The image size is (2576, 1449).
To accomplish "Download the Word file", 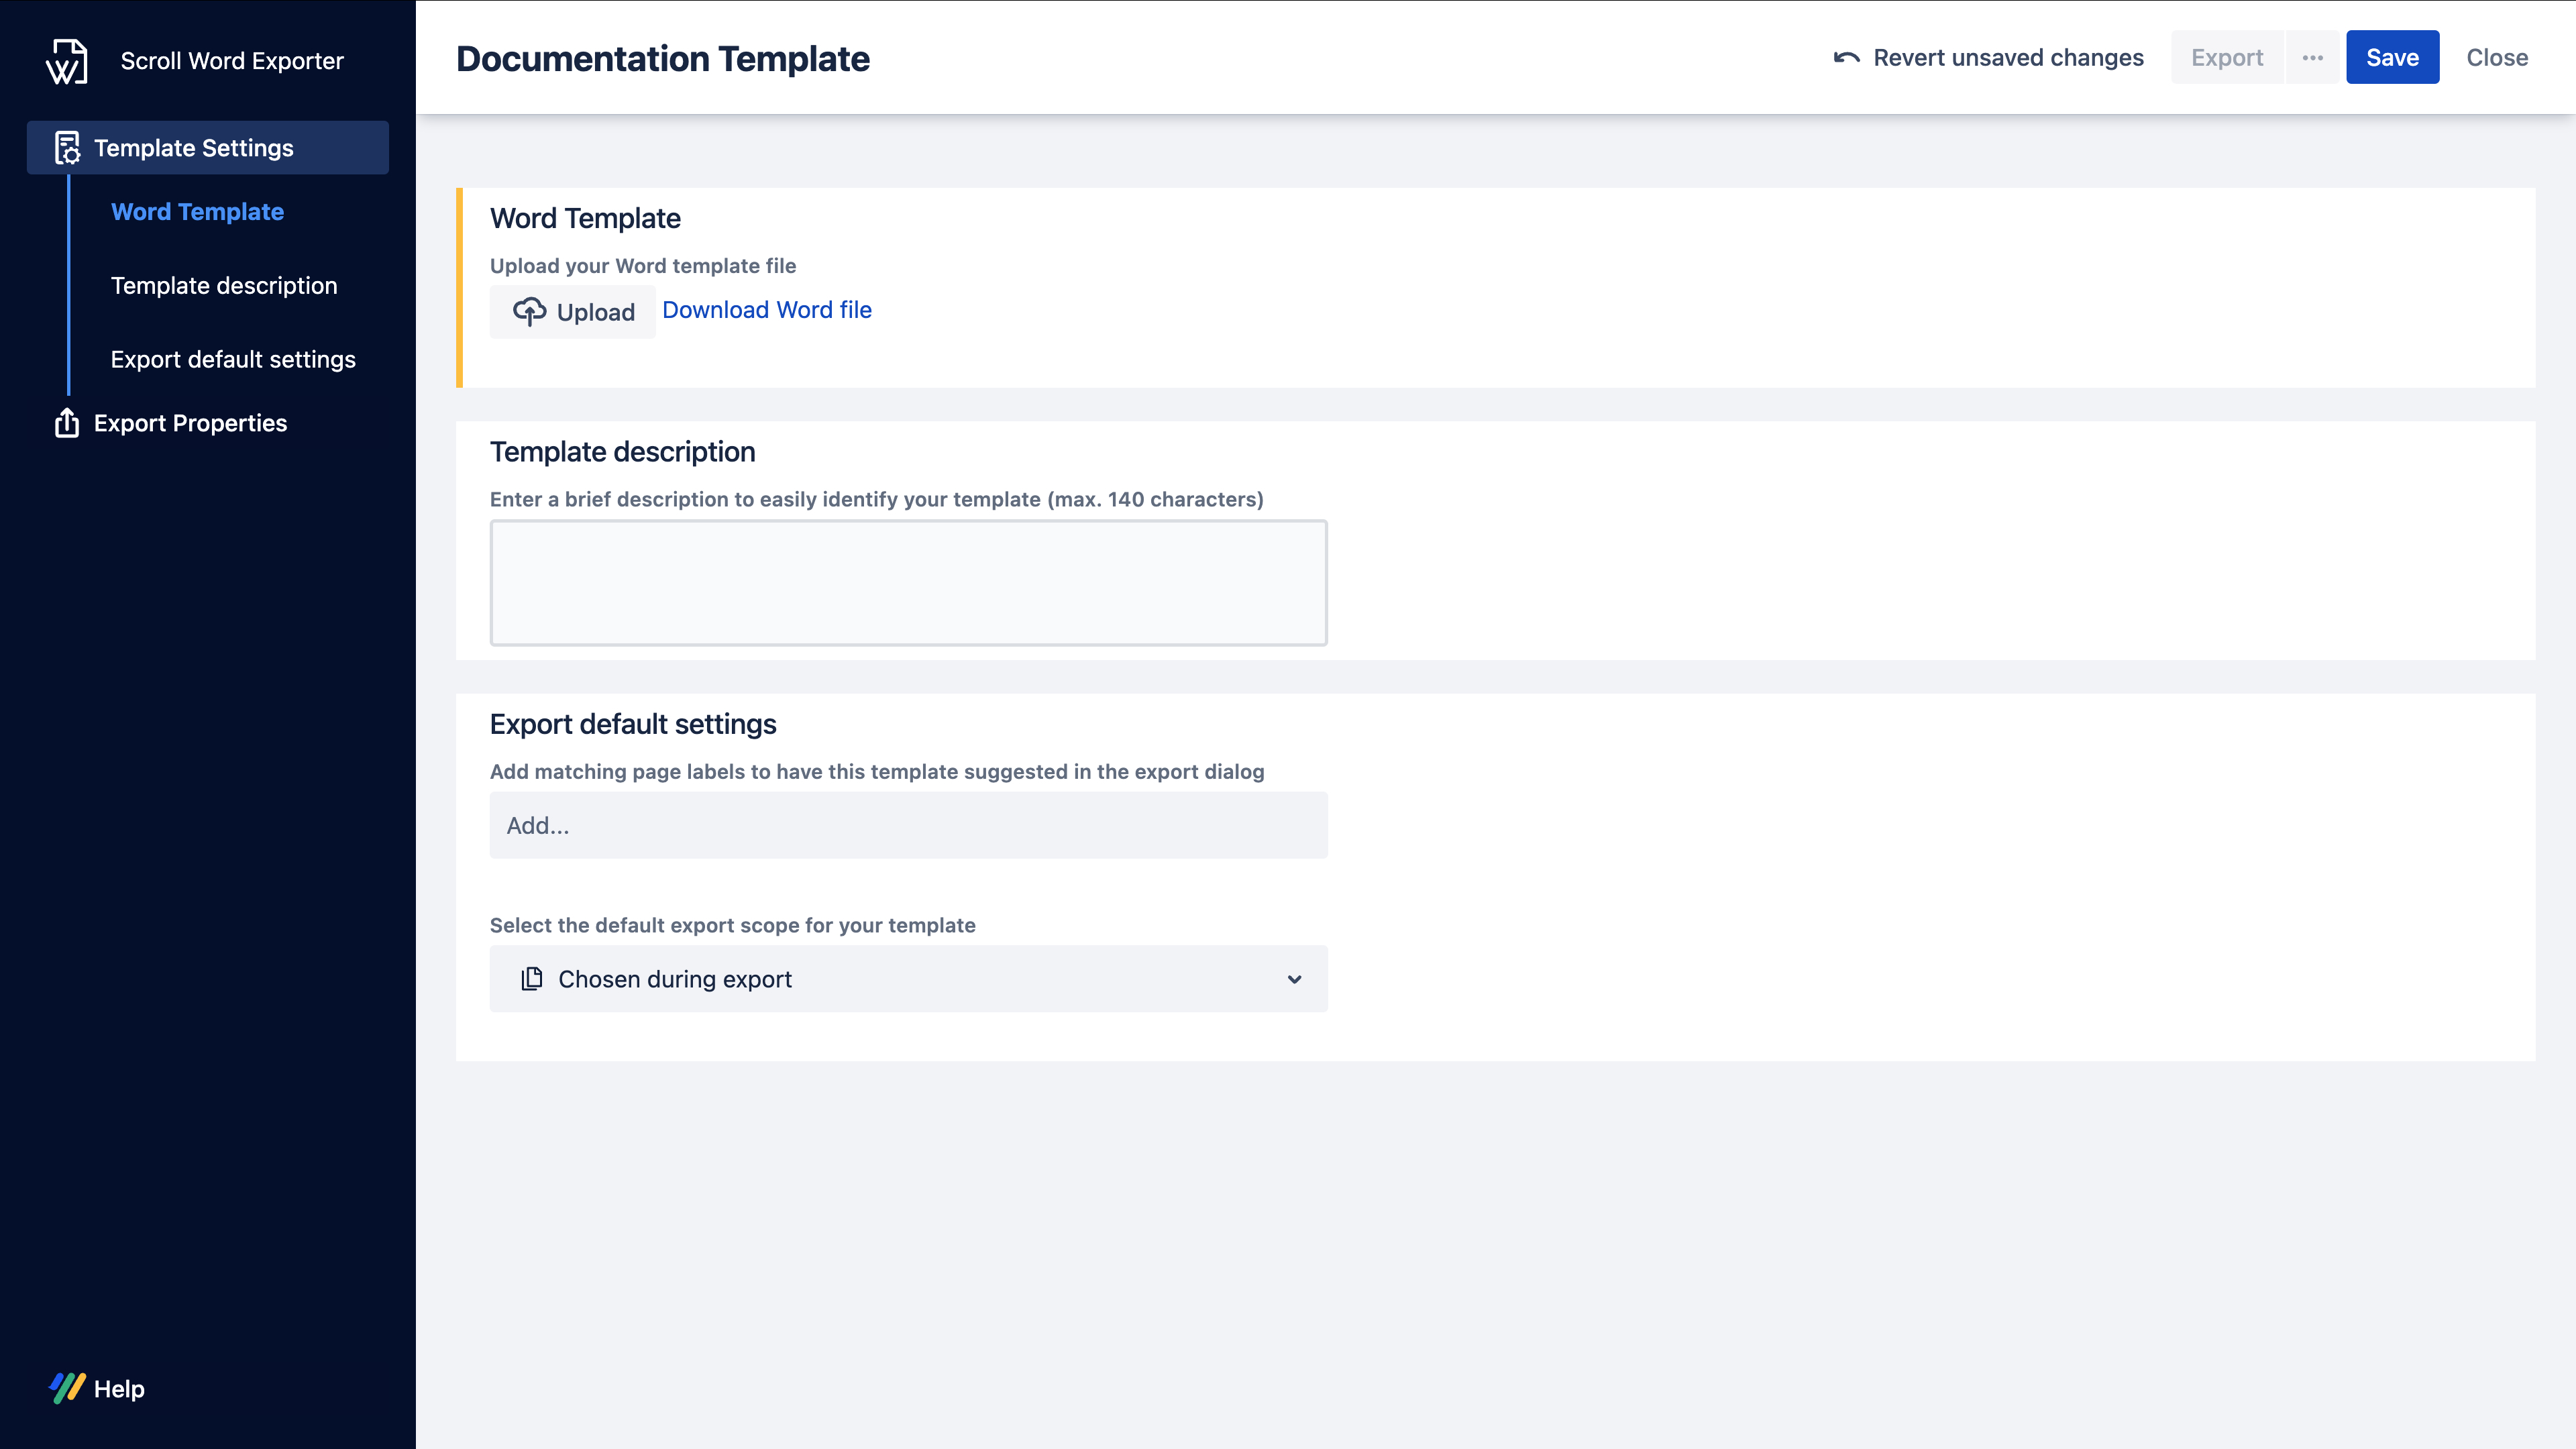I will coord(766,310).
